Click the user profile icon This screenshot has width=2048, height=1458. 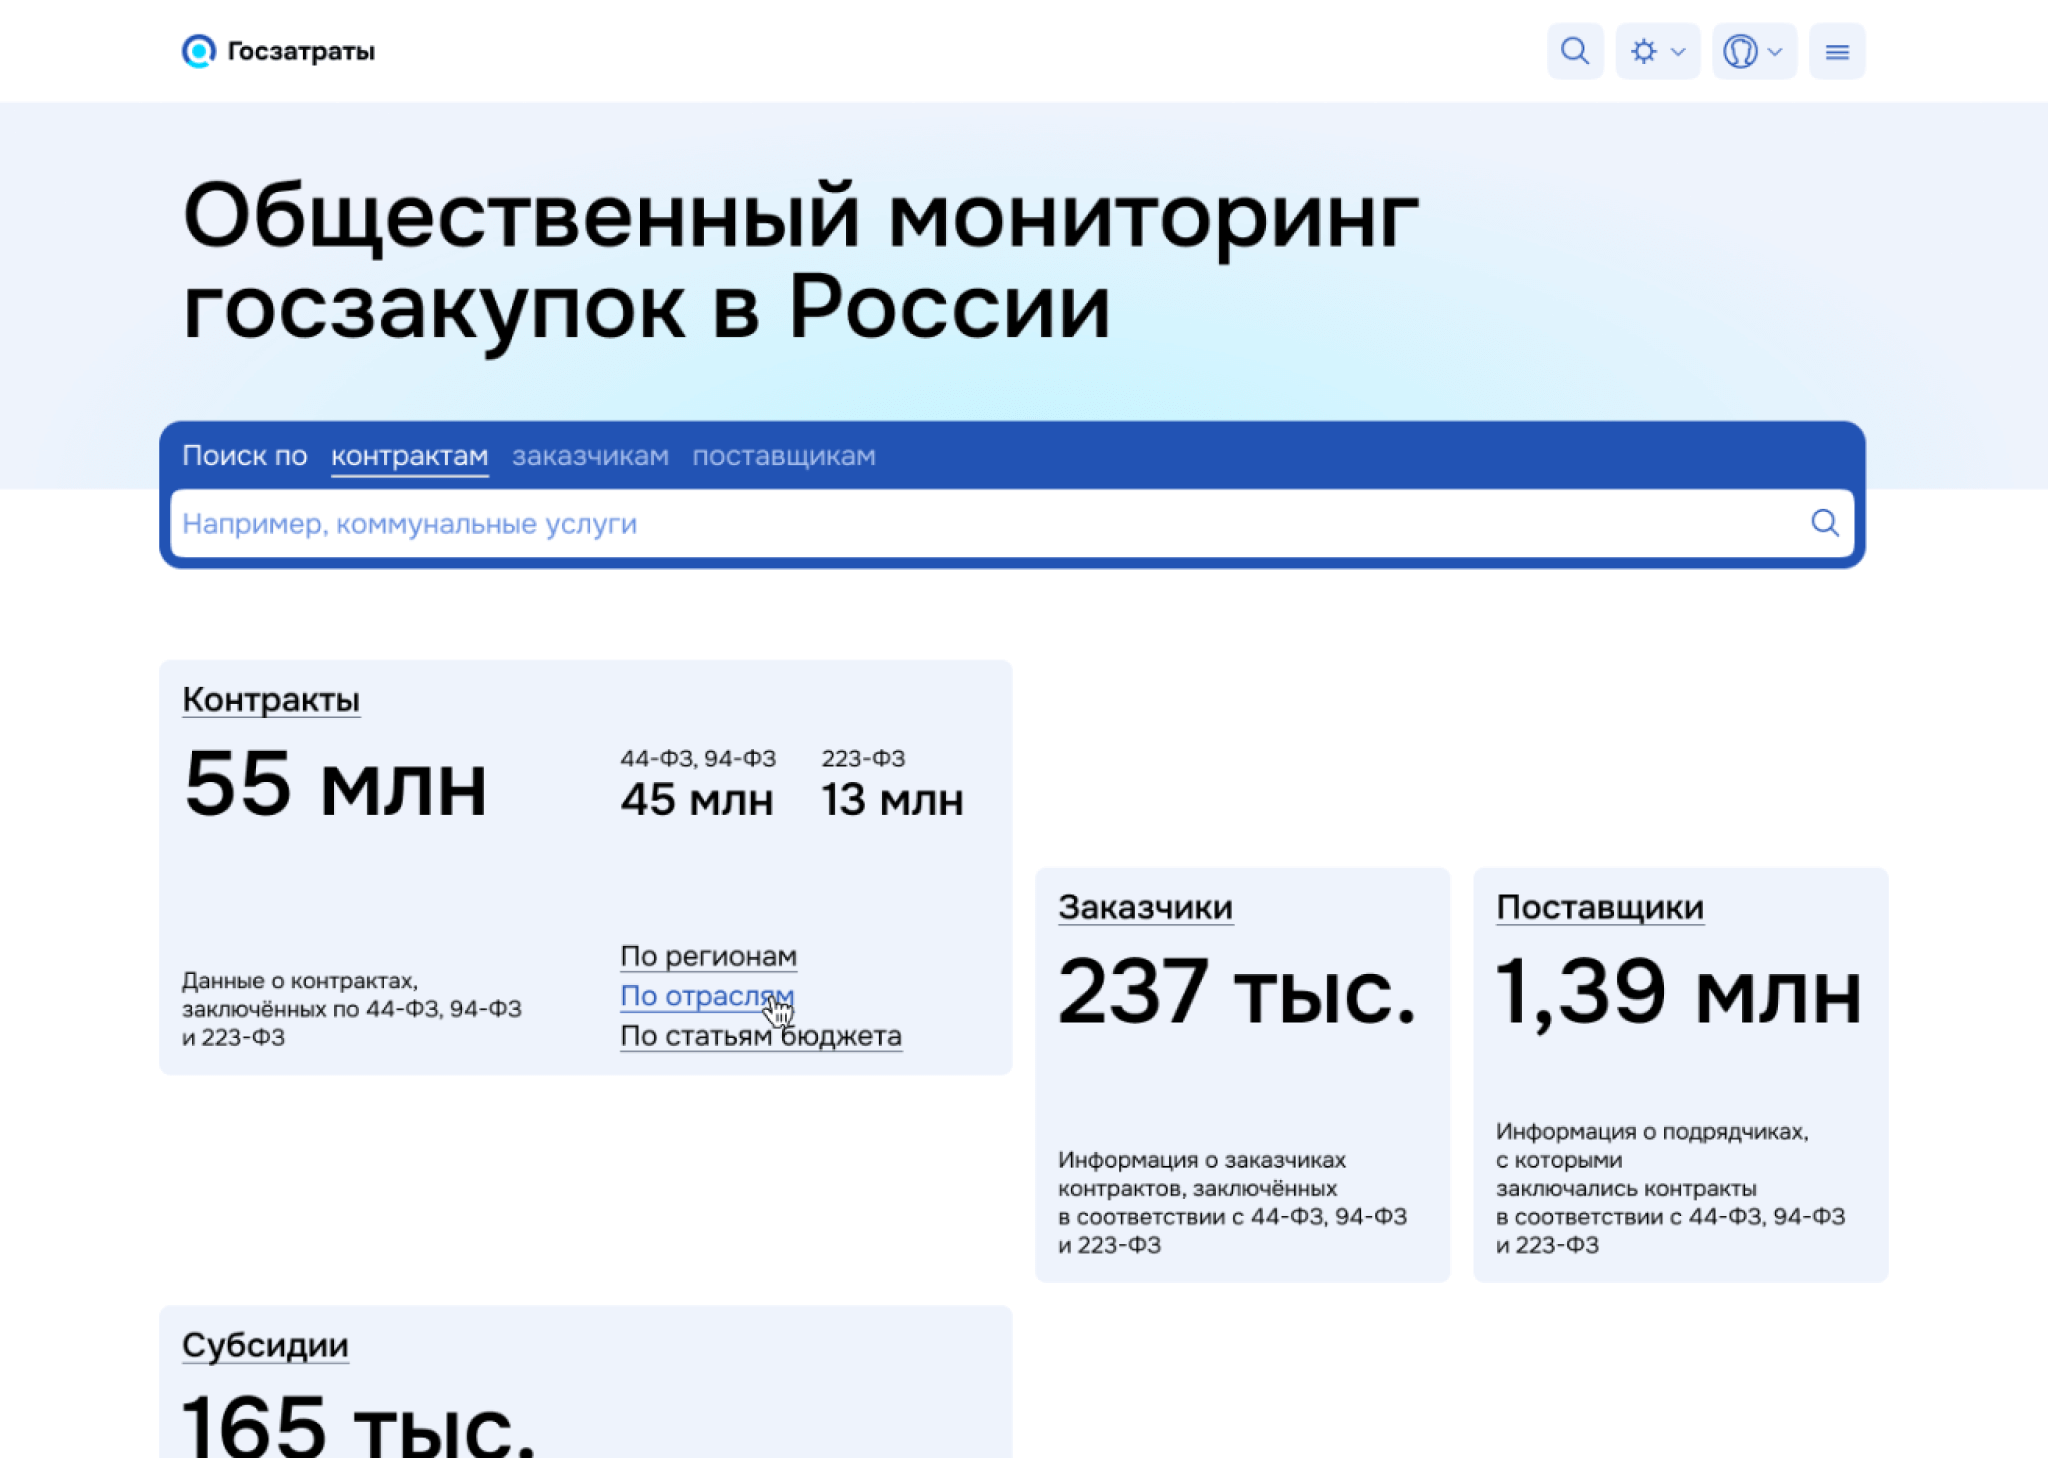1741,51
